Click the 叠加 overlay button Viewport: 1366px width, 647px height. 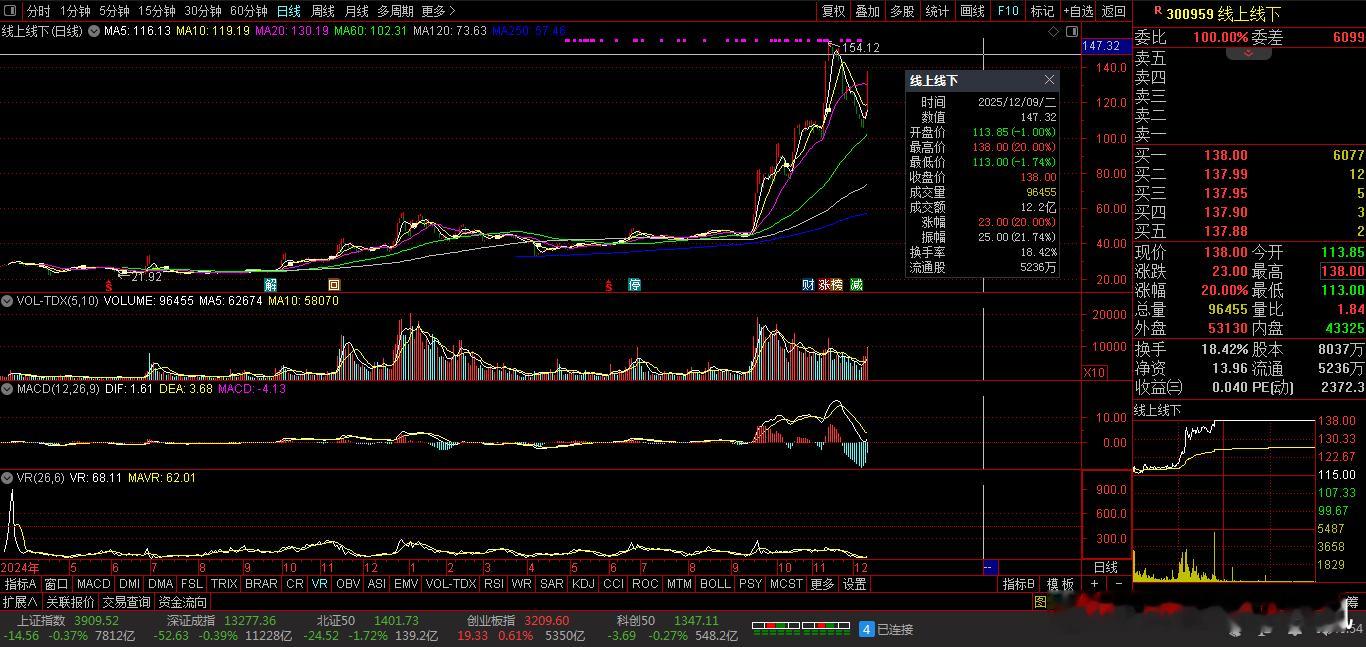click(867, 11)
